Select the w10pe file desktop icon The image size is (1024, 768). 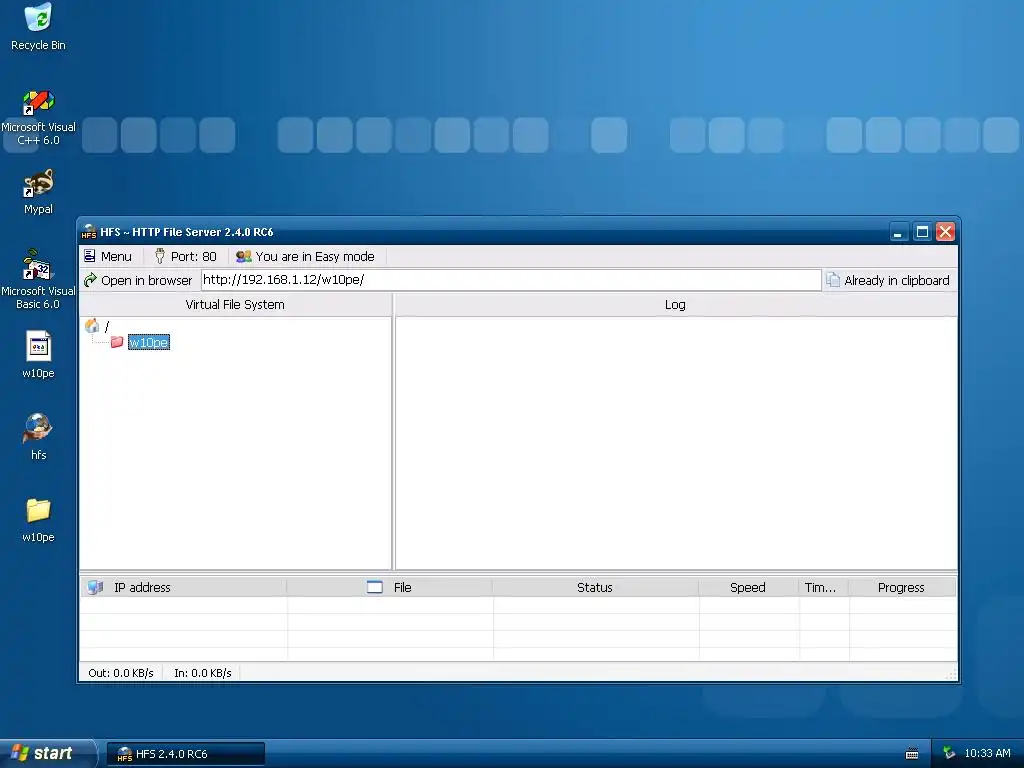(x=38, y=355)
